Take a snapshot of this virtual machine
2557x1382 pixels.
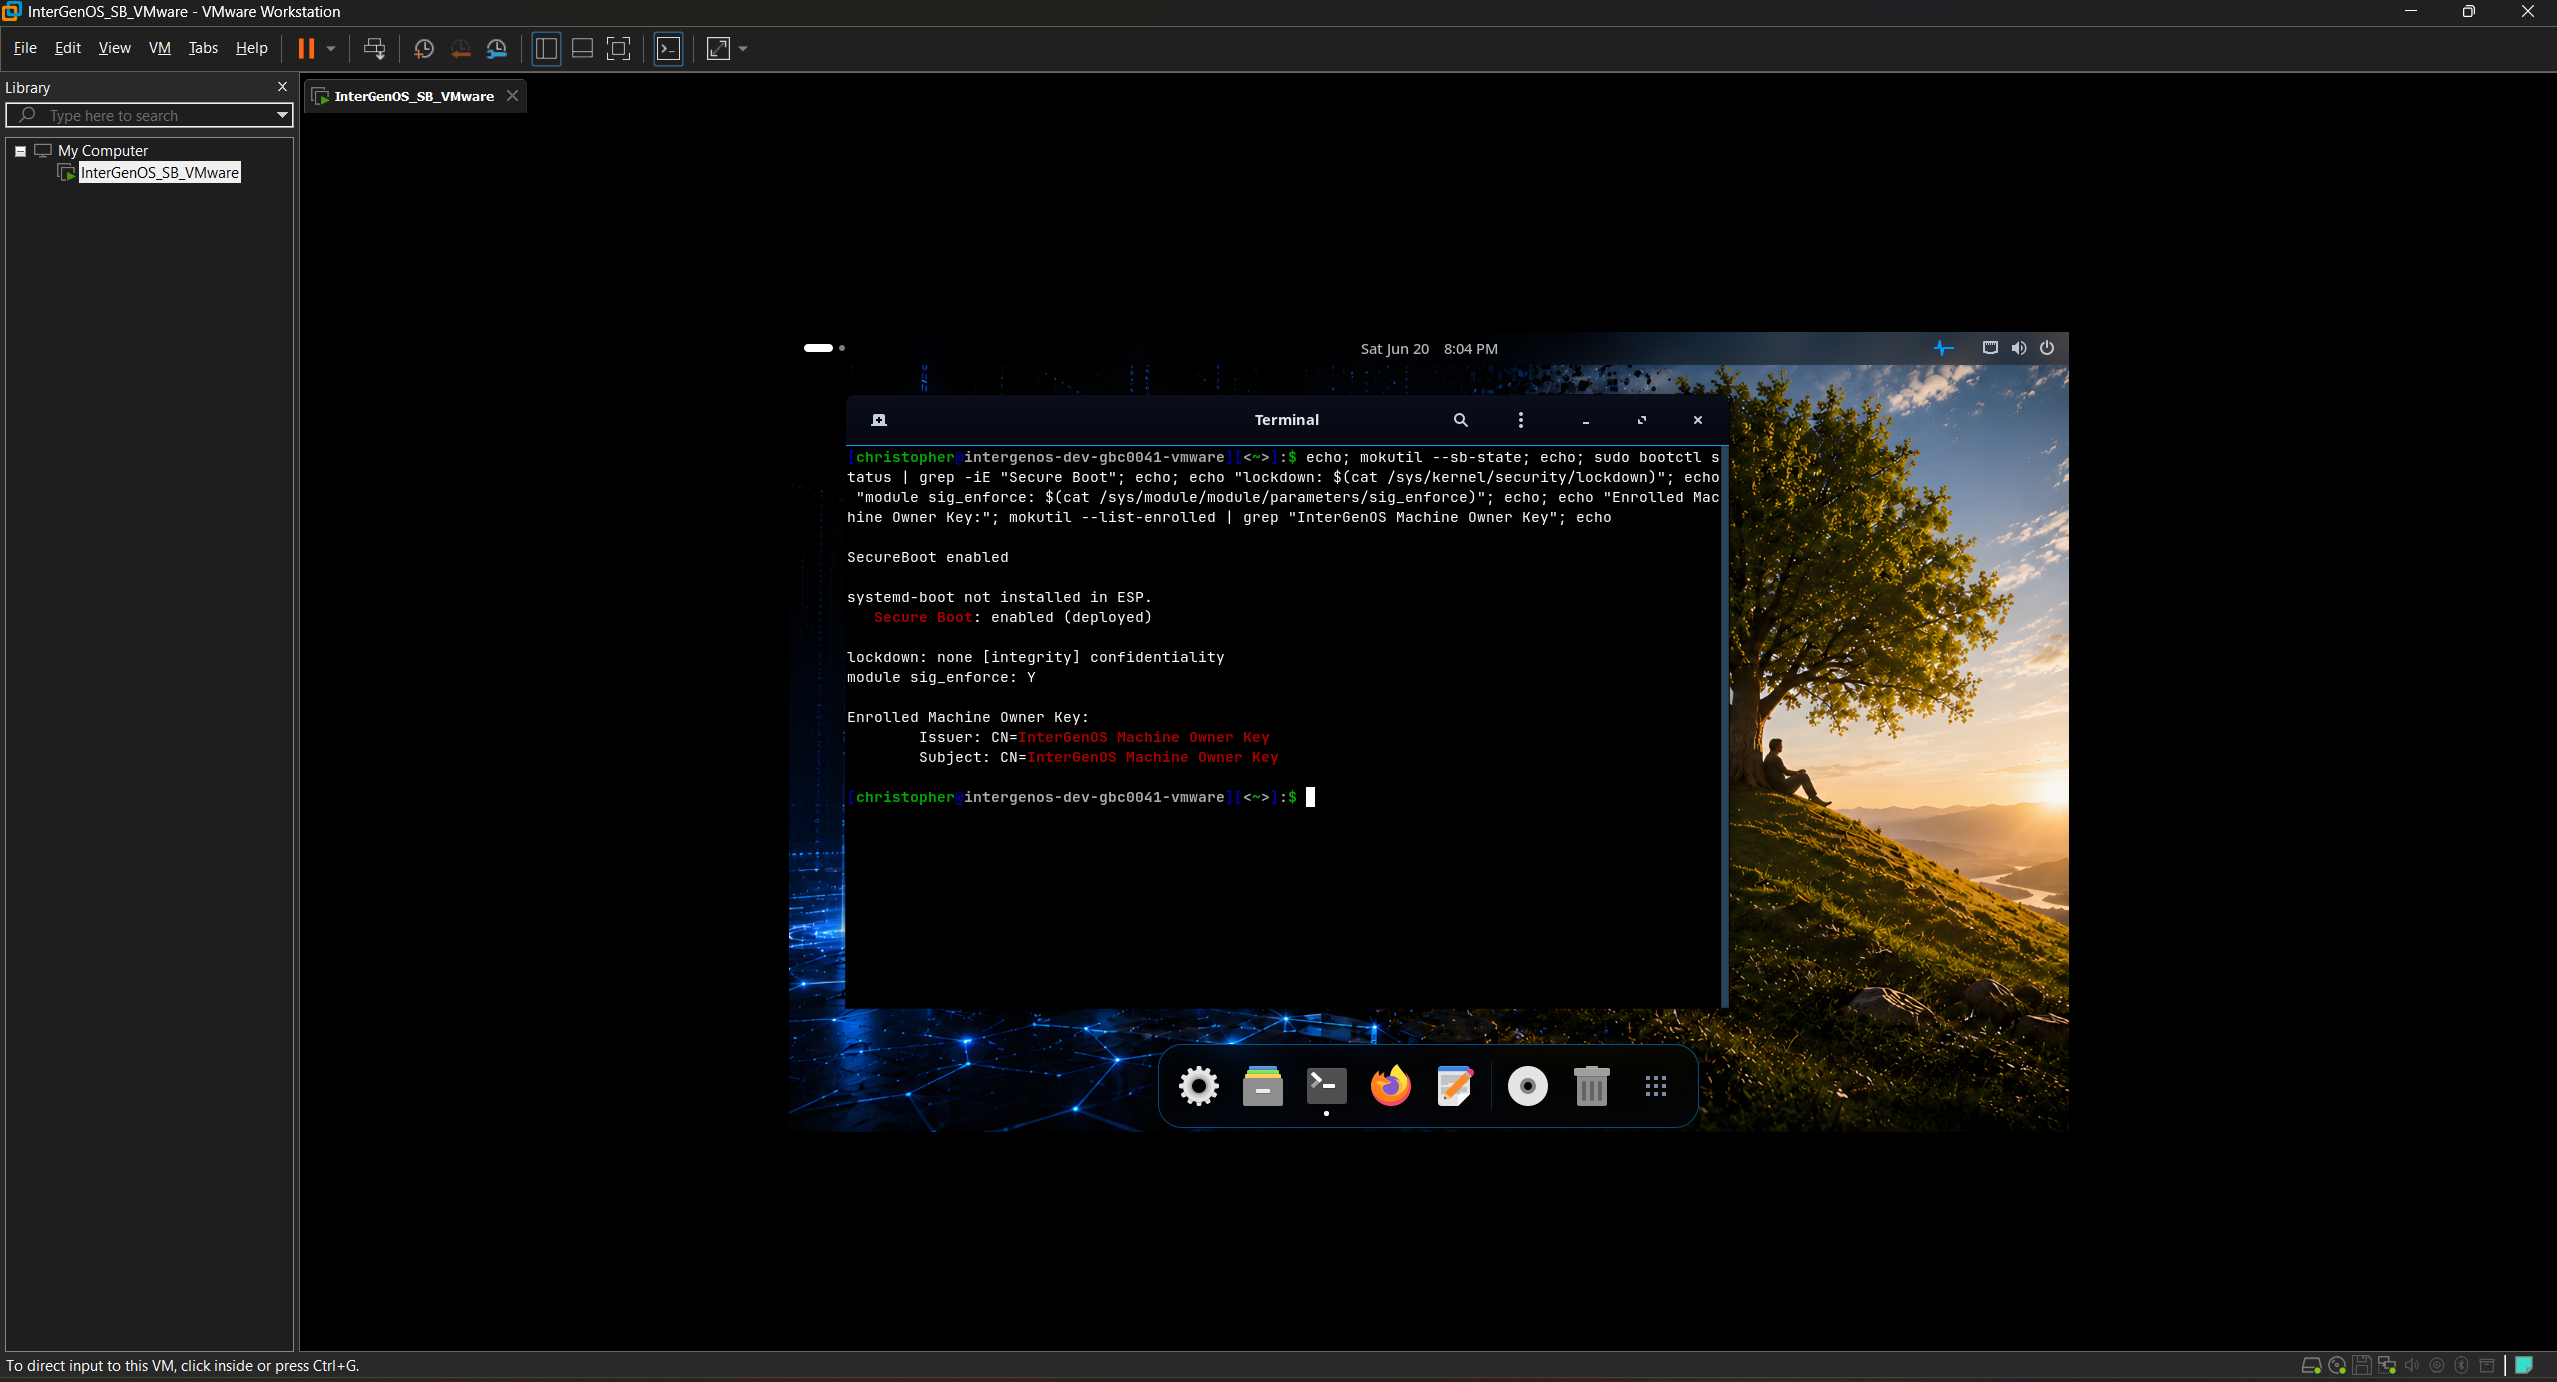click(424, 48)
